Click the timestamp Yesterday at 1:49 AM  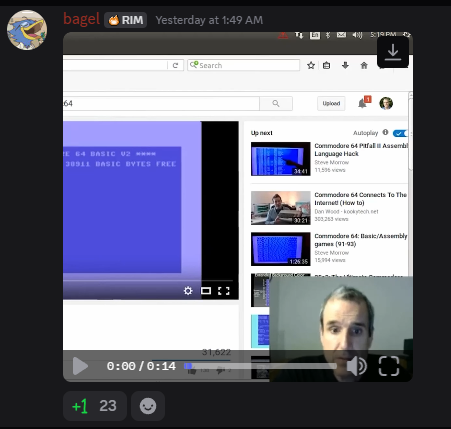tap(209, 20)
